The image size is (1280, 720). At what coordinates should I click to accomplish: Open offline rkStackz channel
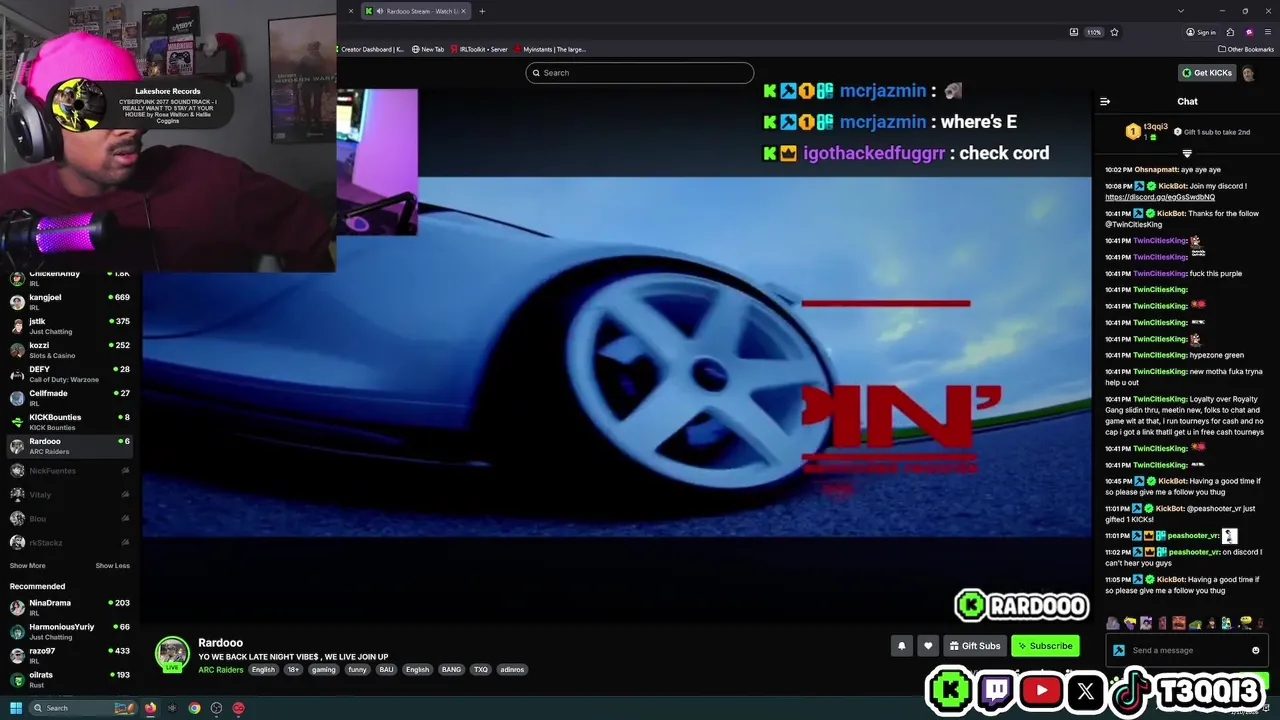point(70,542)
